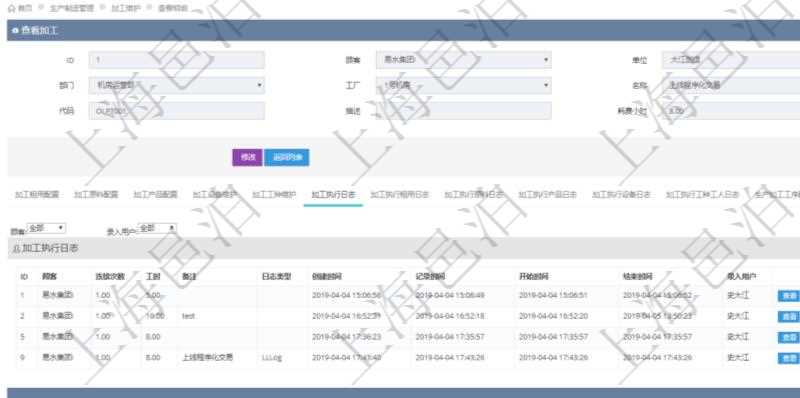The height and width of the screenshot is (398, 800).
Task: Click the 耗费小时 input field
Action: coord(731,111)
